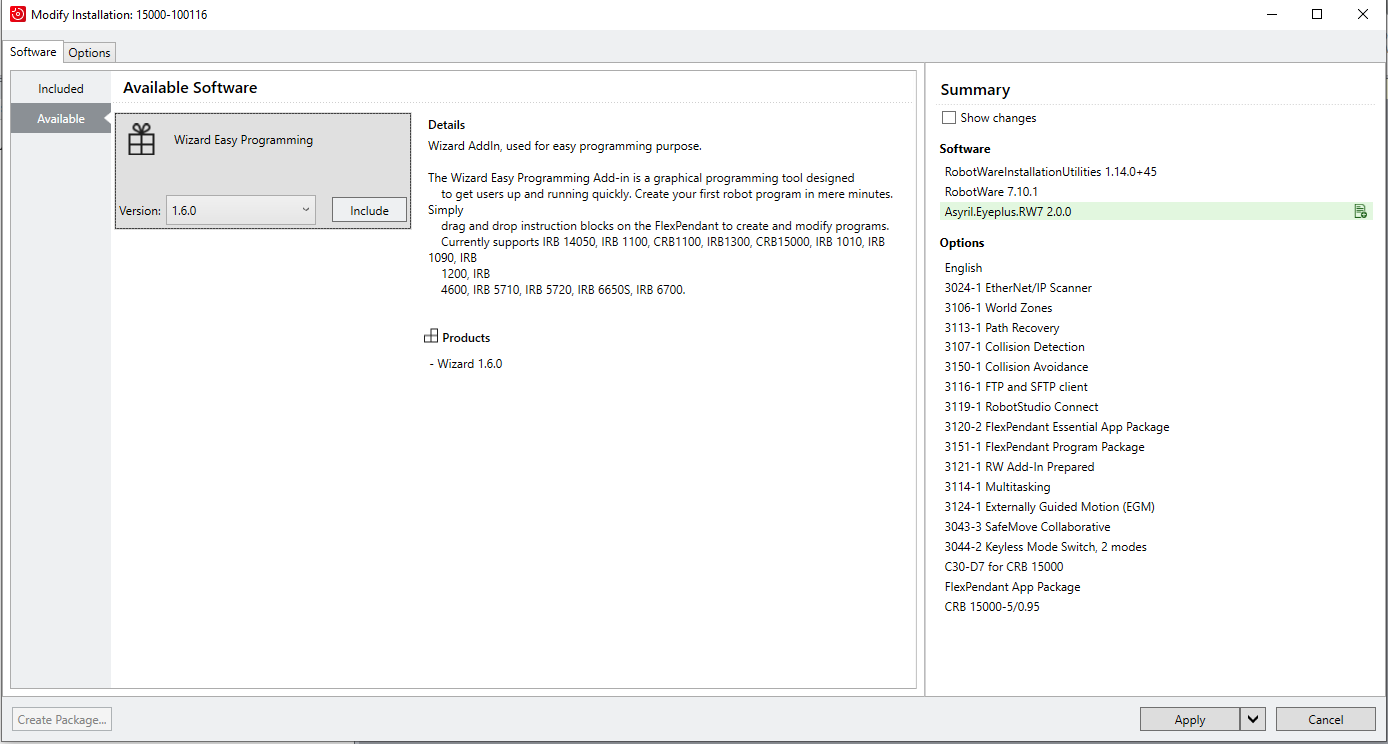Expand the Apply button arrow dropdown
This screenshot has width=1388, height=744.
[1253, 719]
